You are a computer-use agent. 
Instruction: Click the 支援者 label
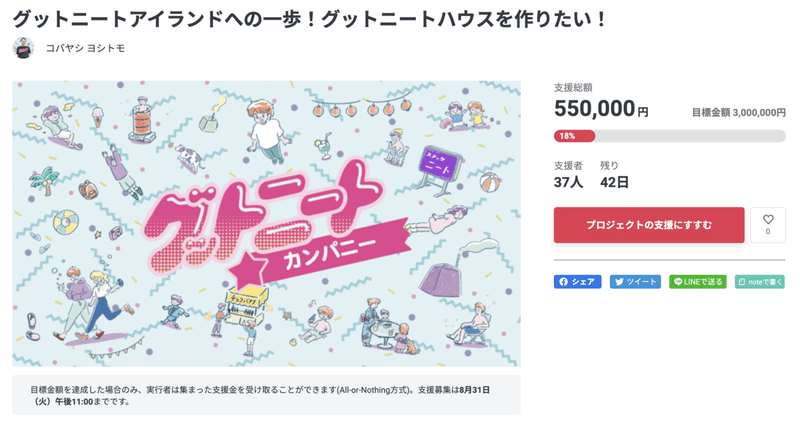[567, 164]
